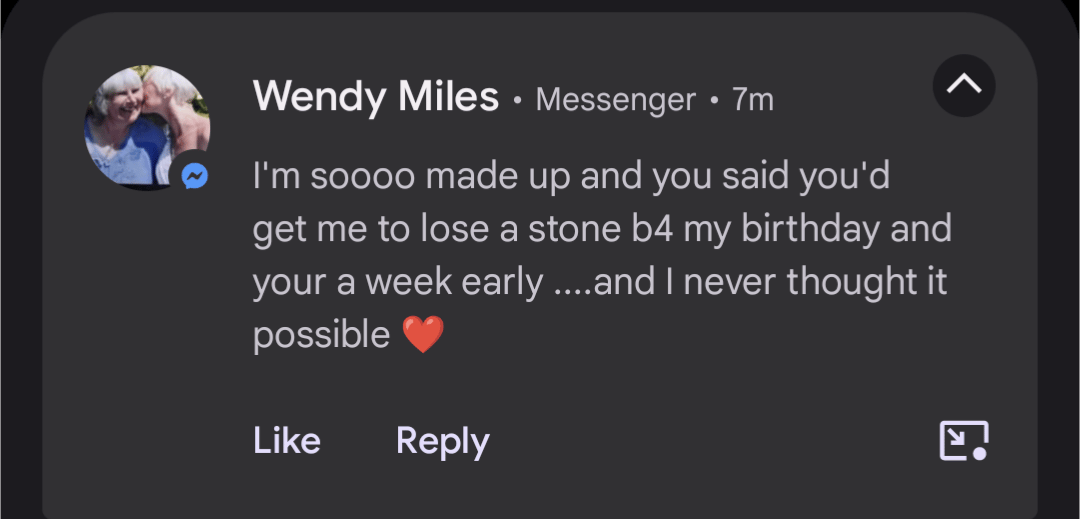The height and width of the screenshot is (519, 1080).
Task: Click the 7m timestamp
Action: [752, 99]
